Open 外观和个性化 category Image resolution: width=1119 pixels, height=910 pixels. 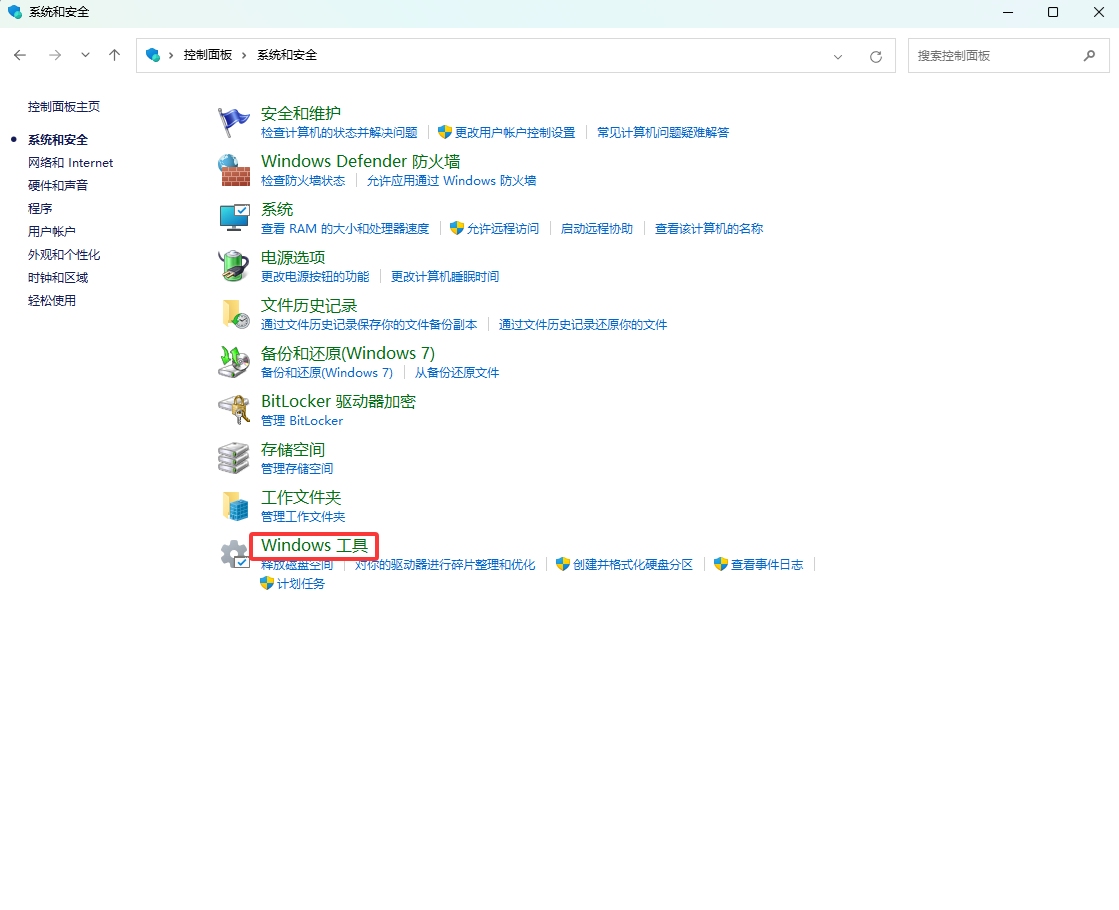tap(64, 255)
